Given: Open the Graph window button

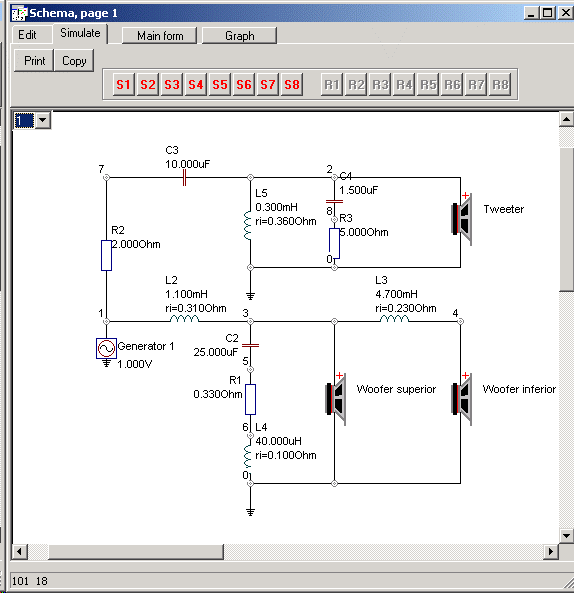Looking at the screenshot, I should [x=240, y=36].
